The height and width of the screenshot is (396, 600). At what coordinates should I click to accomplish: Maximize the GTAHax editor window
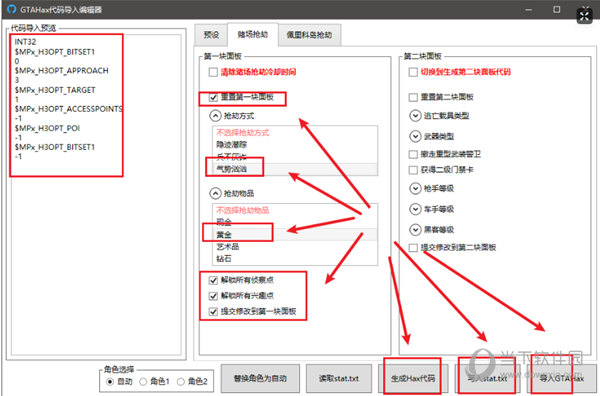pyautogui.click(x=557, y=10)
